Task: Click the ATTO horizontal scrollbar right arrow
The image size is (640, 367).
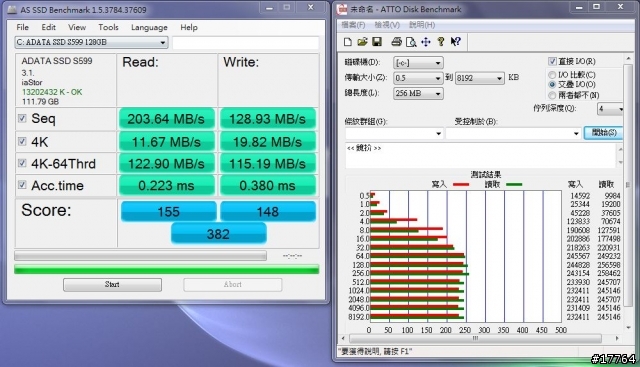Action: click(x=617, y=338)
